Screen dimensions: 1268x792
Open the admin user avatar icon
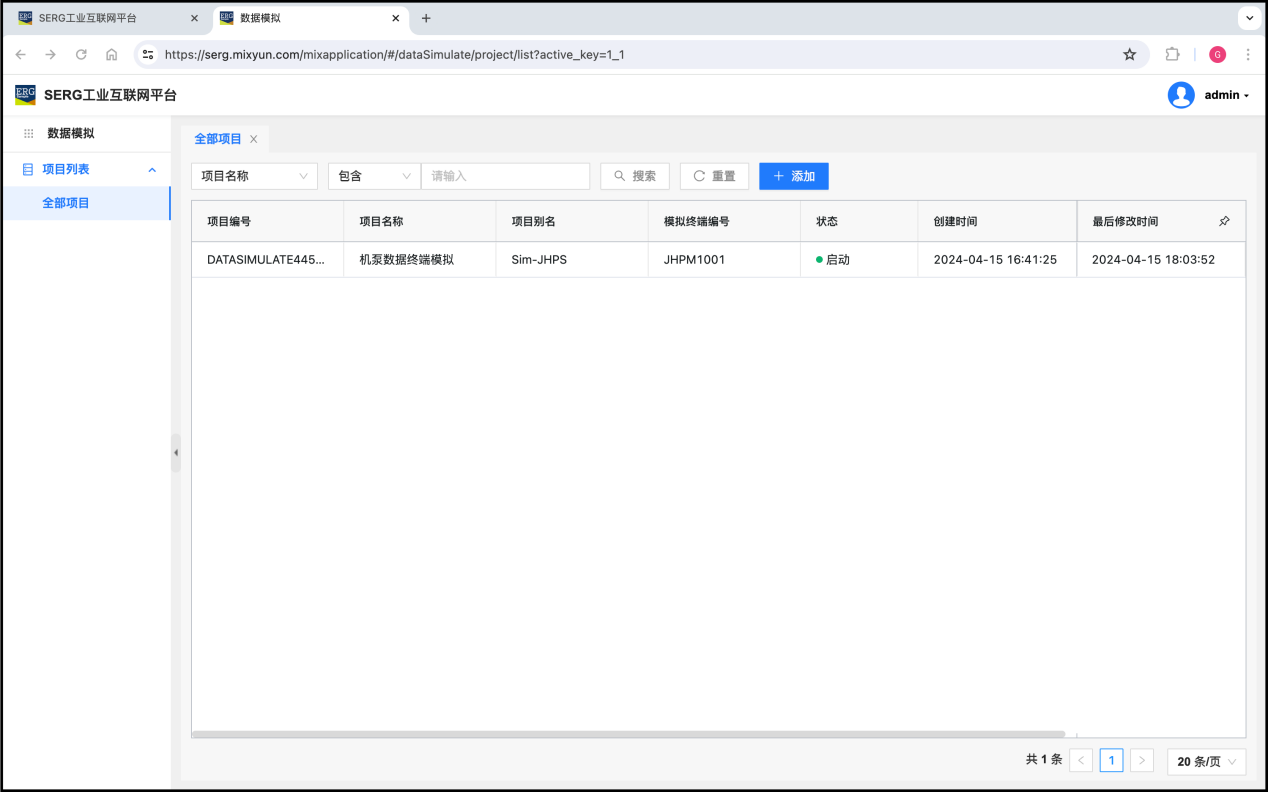pos(1181,95)
